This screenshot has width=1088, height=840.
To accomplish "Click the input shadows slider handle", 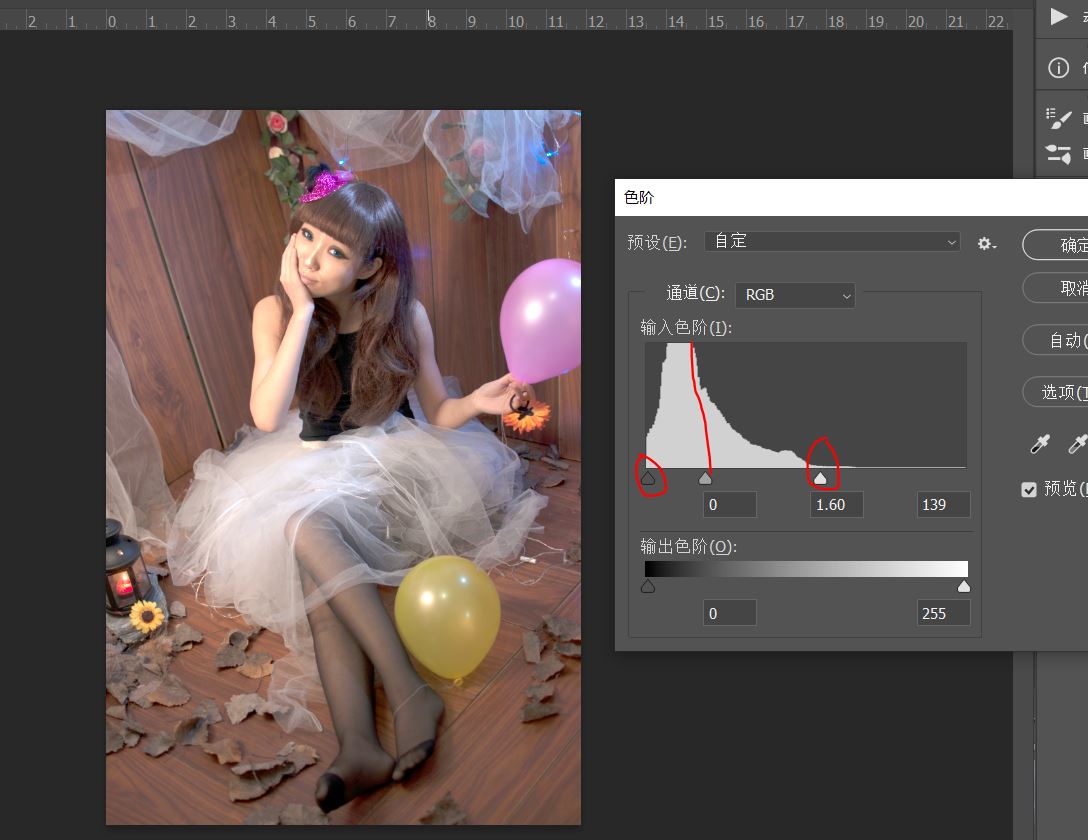I will [x=648, y=479].
